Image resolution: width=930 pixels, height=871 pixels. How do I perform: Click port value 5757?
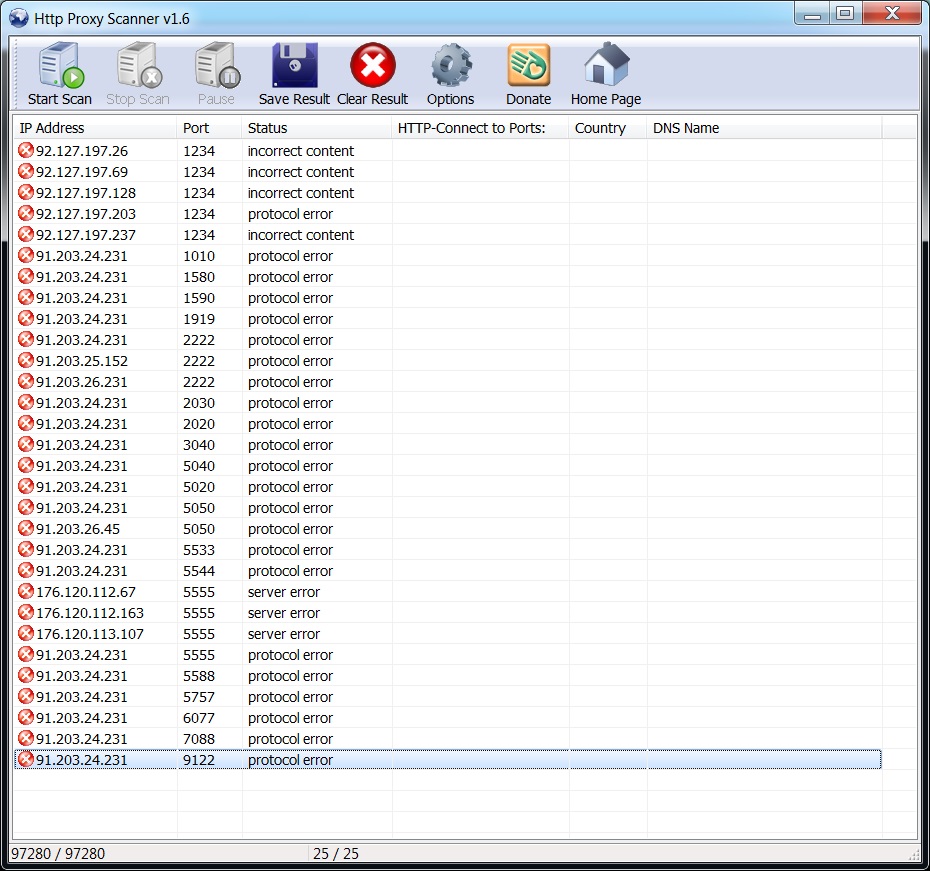pyautogui.click(x=199, y=697)
